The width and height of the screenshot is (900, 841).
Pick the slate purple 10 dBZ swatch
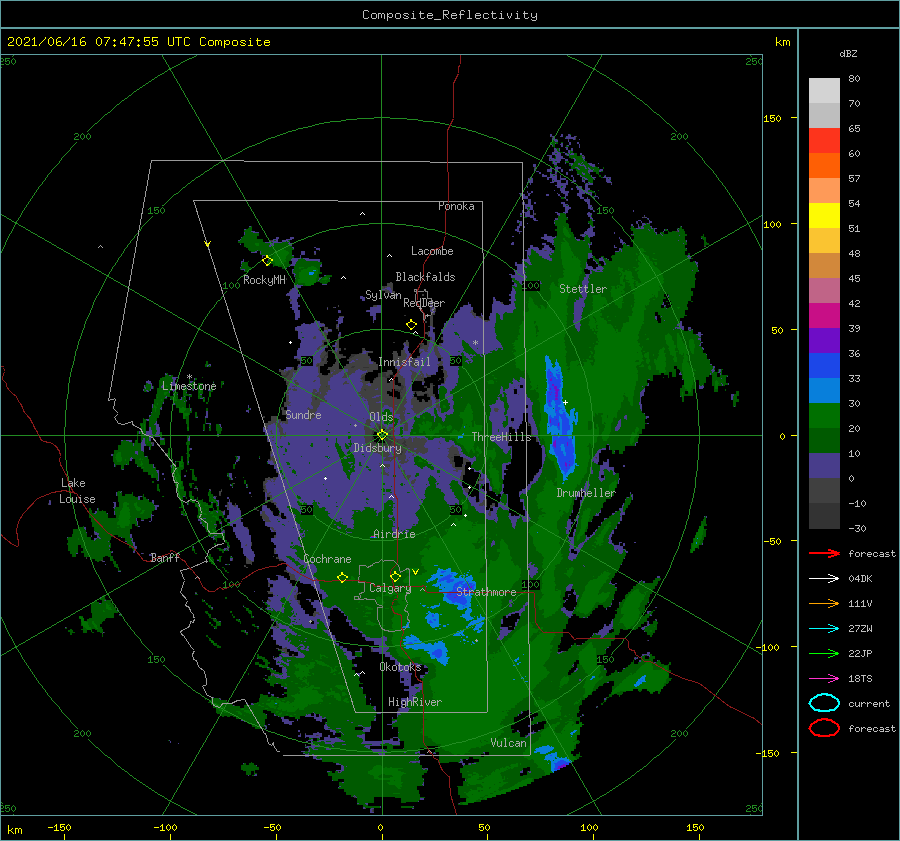824,465
